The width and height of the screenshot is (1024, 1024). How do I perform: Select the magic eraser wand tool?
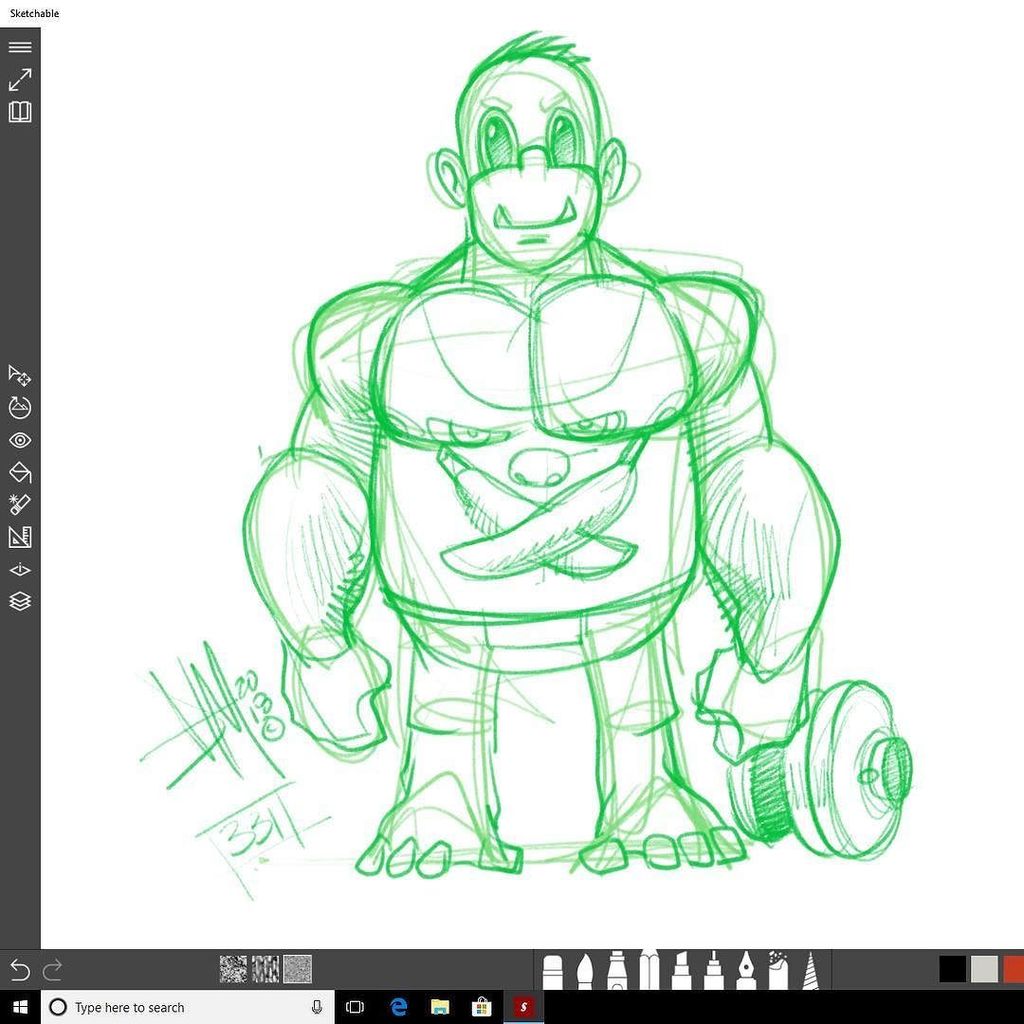[x=20, y=504]
